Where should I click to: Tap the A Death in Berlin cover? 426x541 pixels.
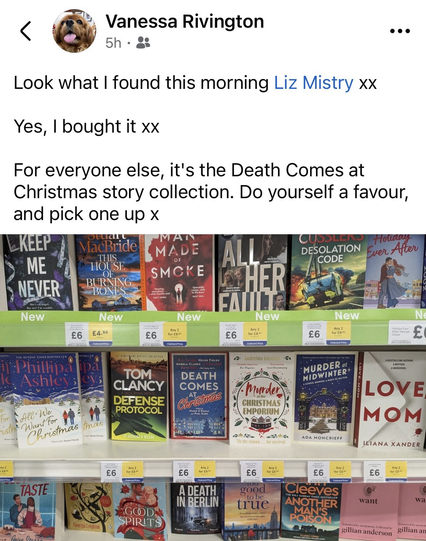(x=197, y=508)
